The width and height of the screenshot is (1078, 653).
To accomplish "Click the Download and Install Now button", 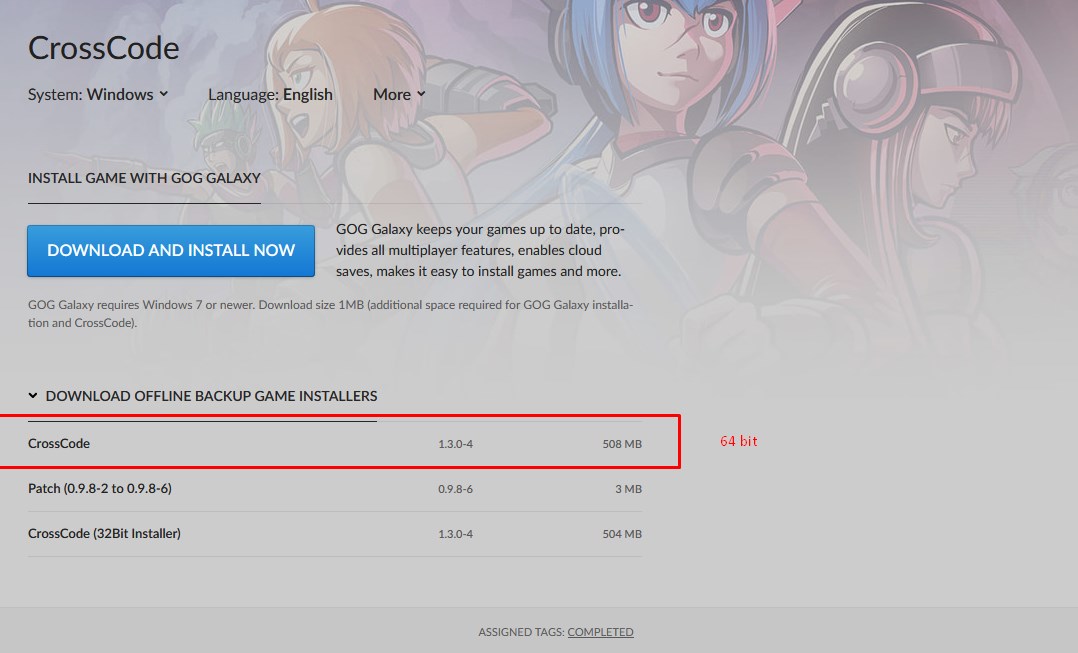I will click(170, 251).
